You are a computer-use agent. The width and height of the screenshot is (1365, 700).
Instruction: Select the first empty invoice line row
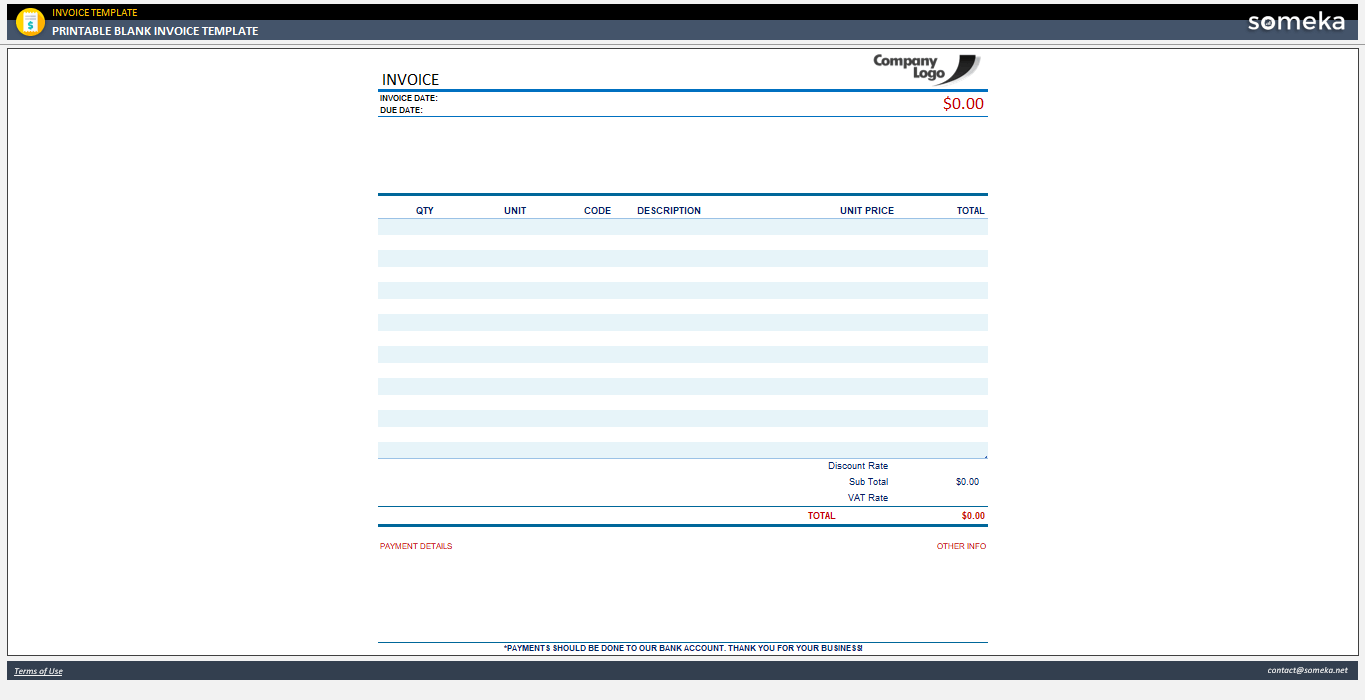(x=682, y=227)
